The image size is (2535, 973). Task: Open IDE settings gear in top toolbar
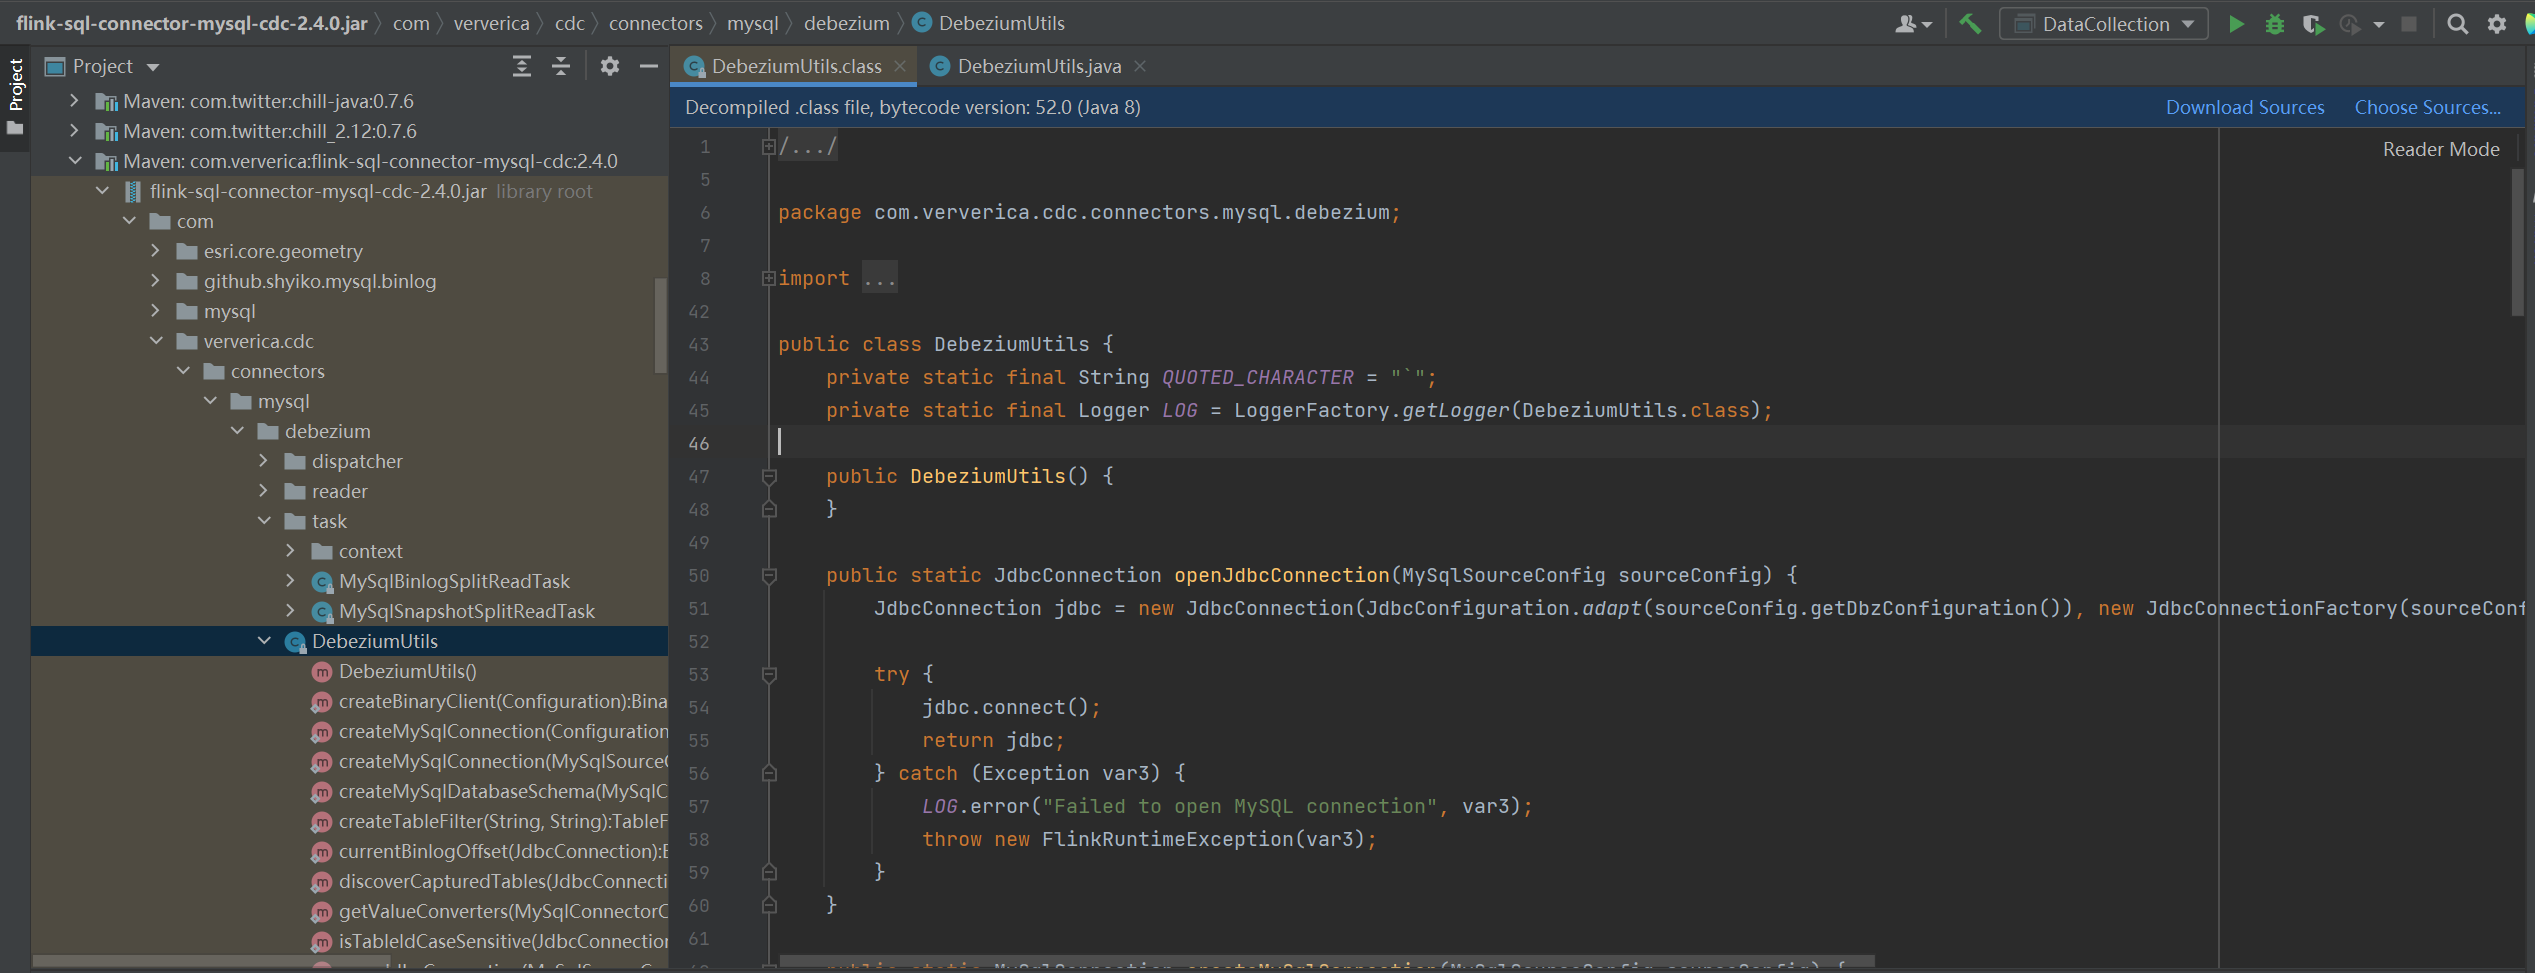2497,24
